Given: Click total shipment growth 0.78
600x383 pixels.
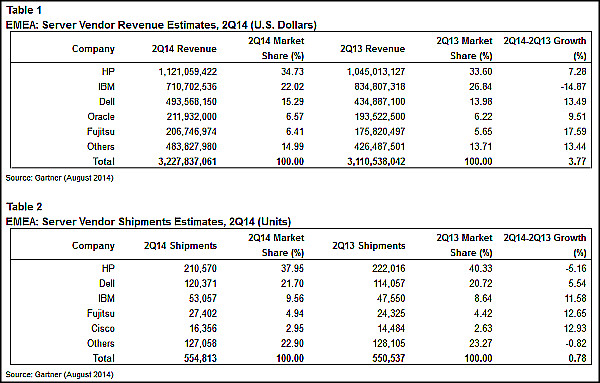Looking at the screenshot, I should pyautogui.click(x=577, y=358).
